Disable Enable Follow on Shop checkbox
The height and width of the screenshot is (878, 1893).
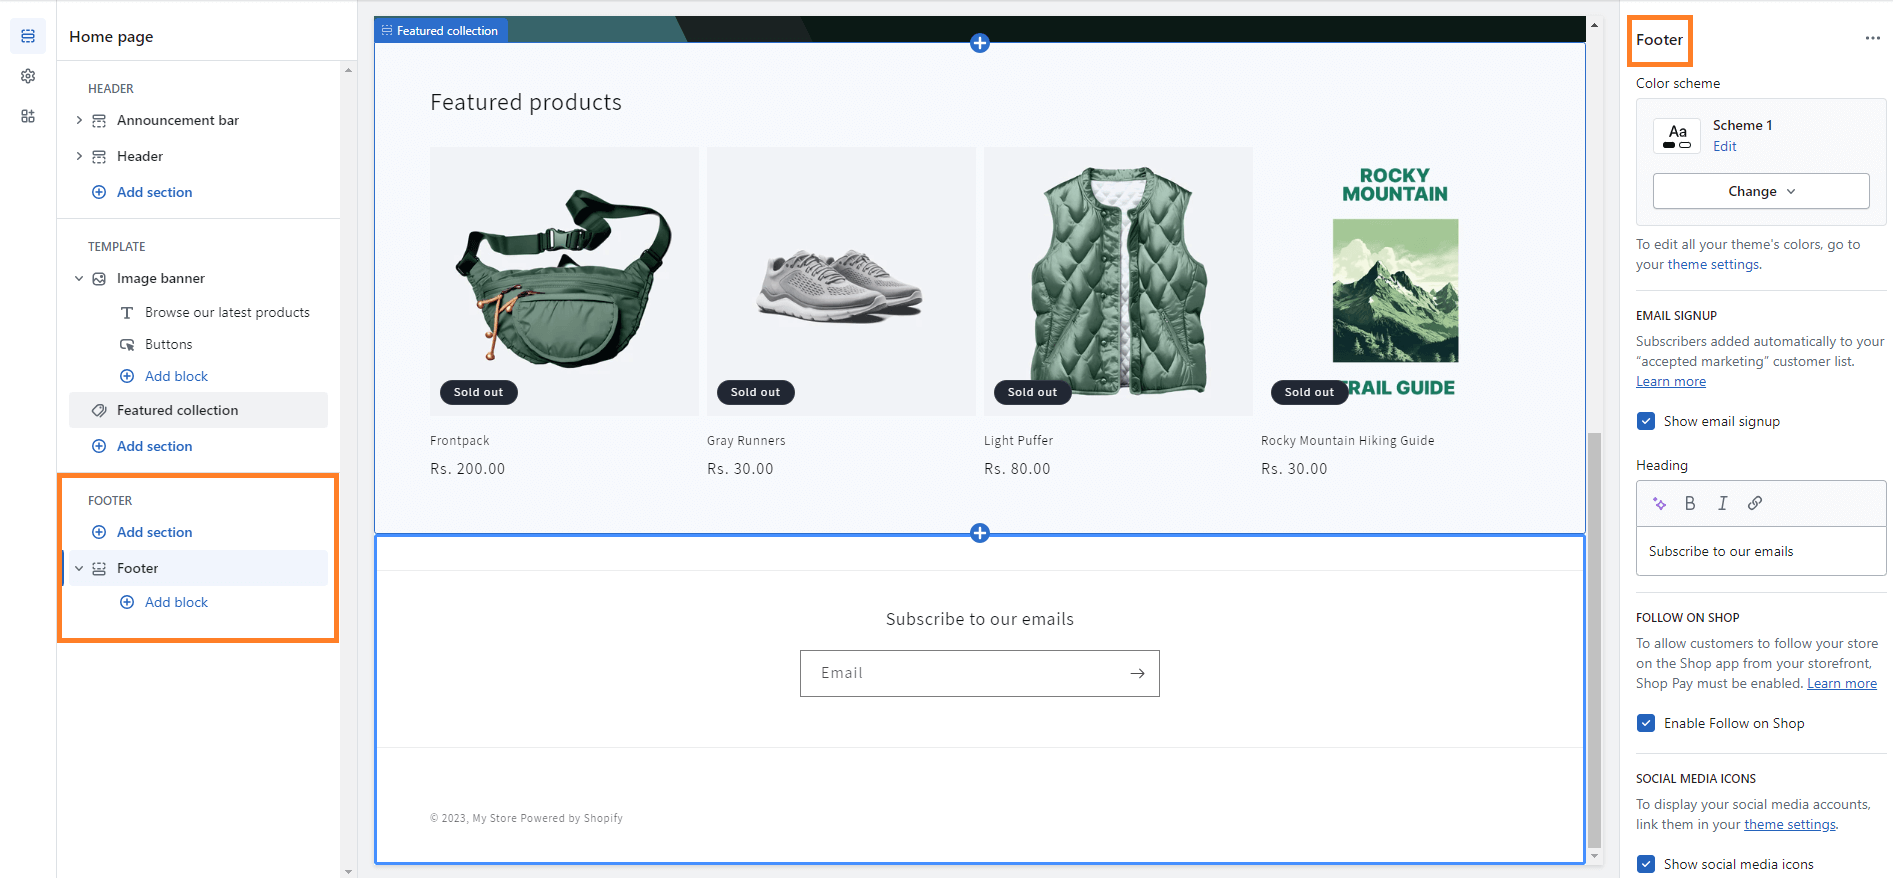pos(1646,723)
